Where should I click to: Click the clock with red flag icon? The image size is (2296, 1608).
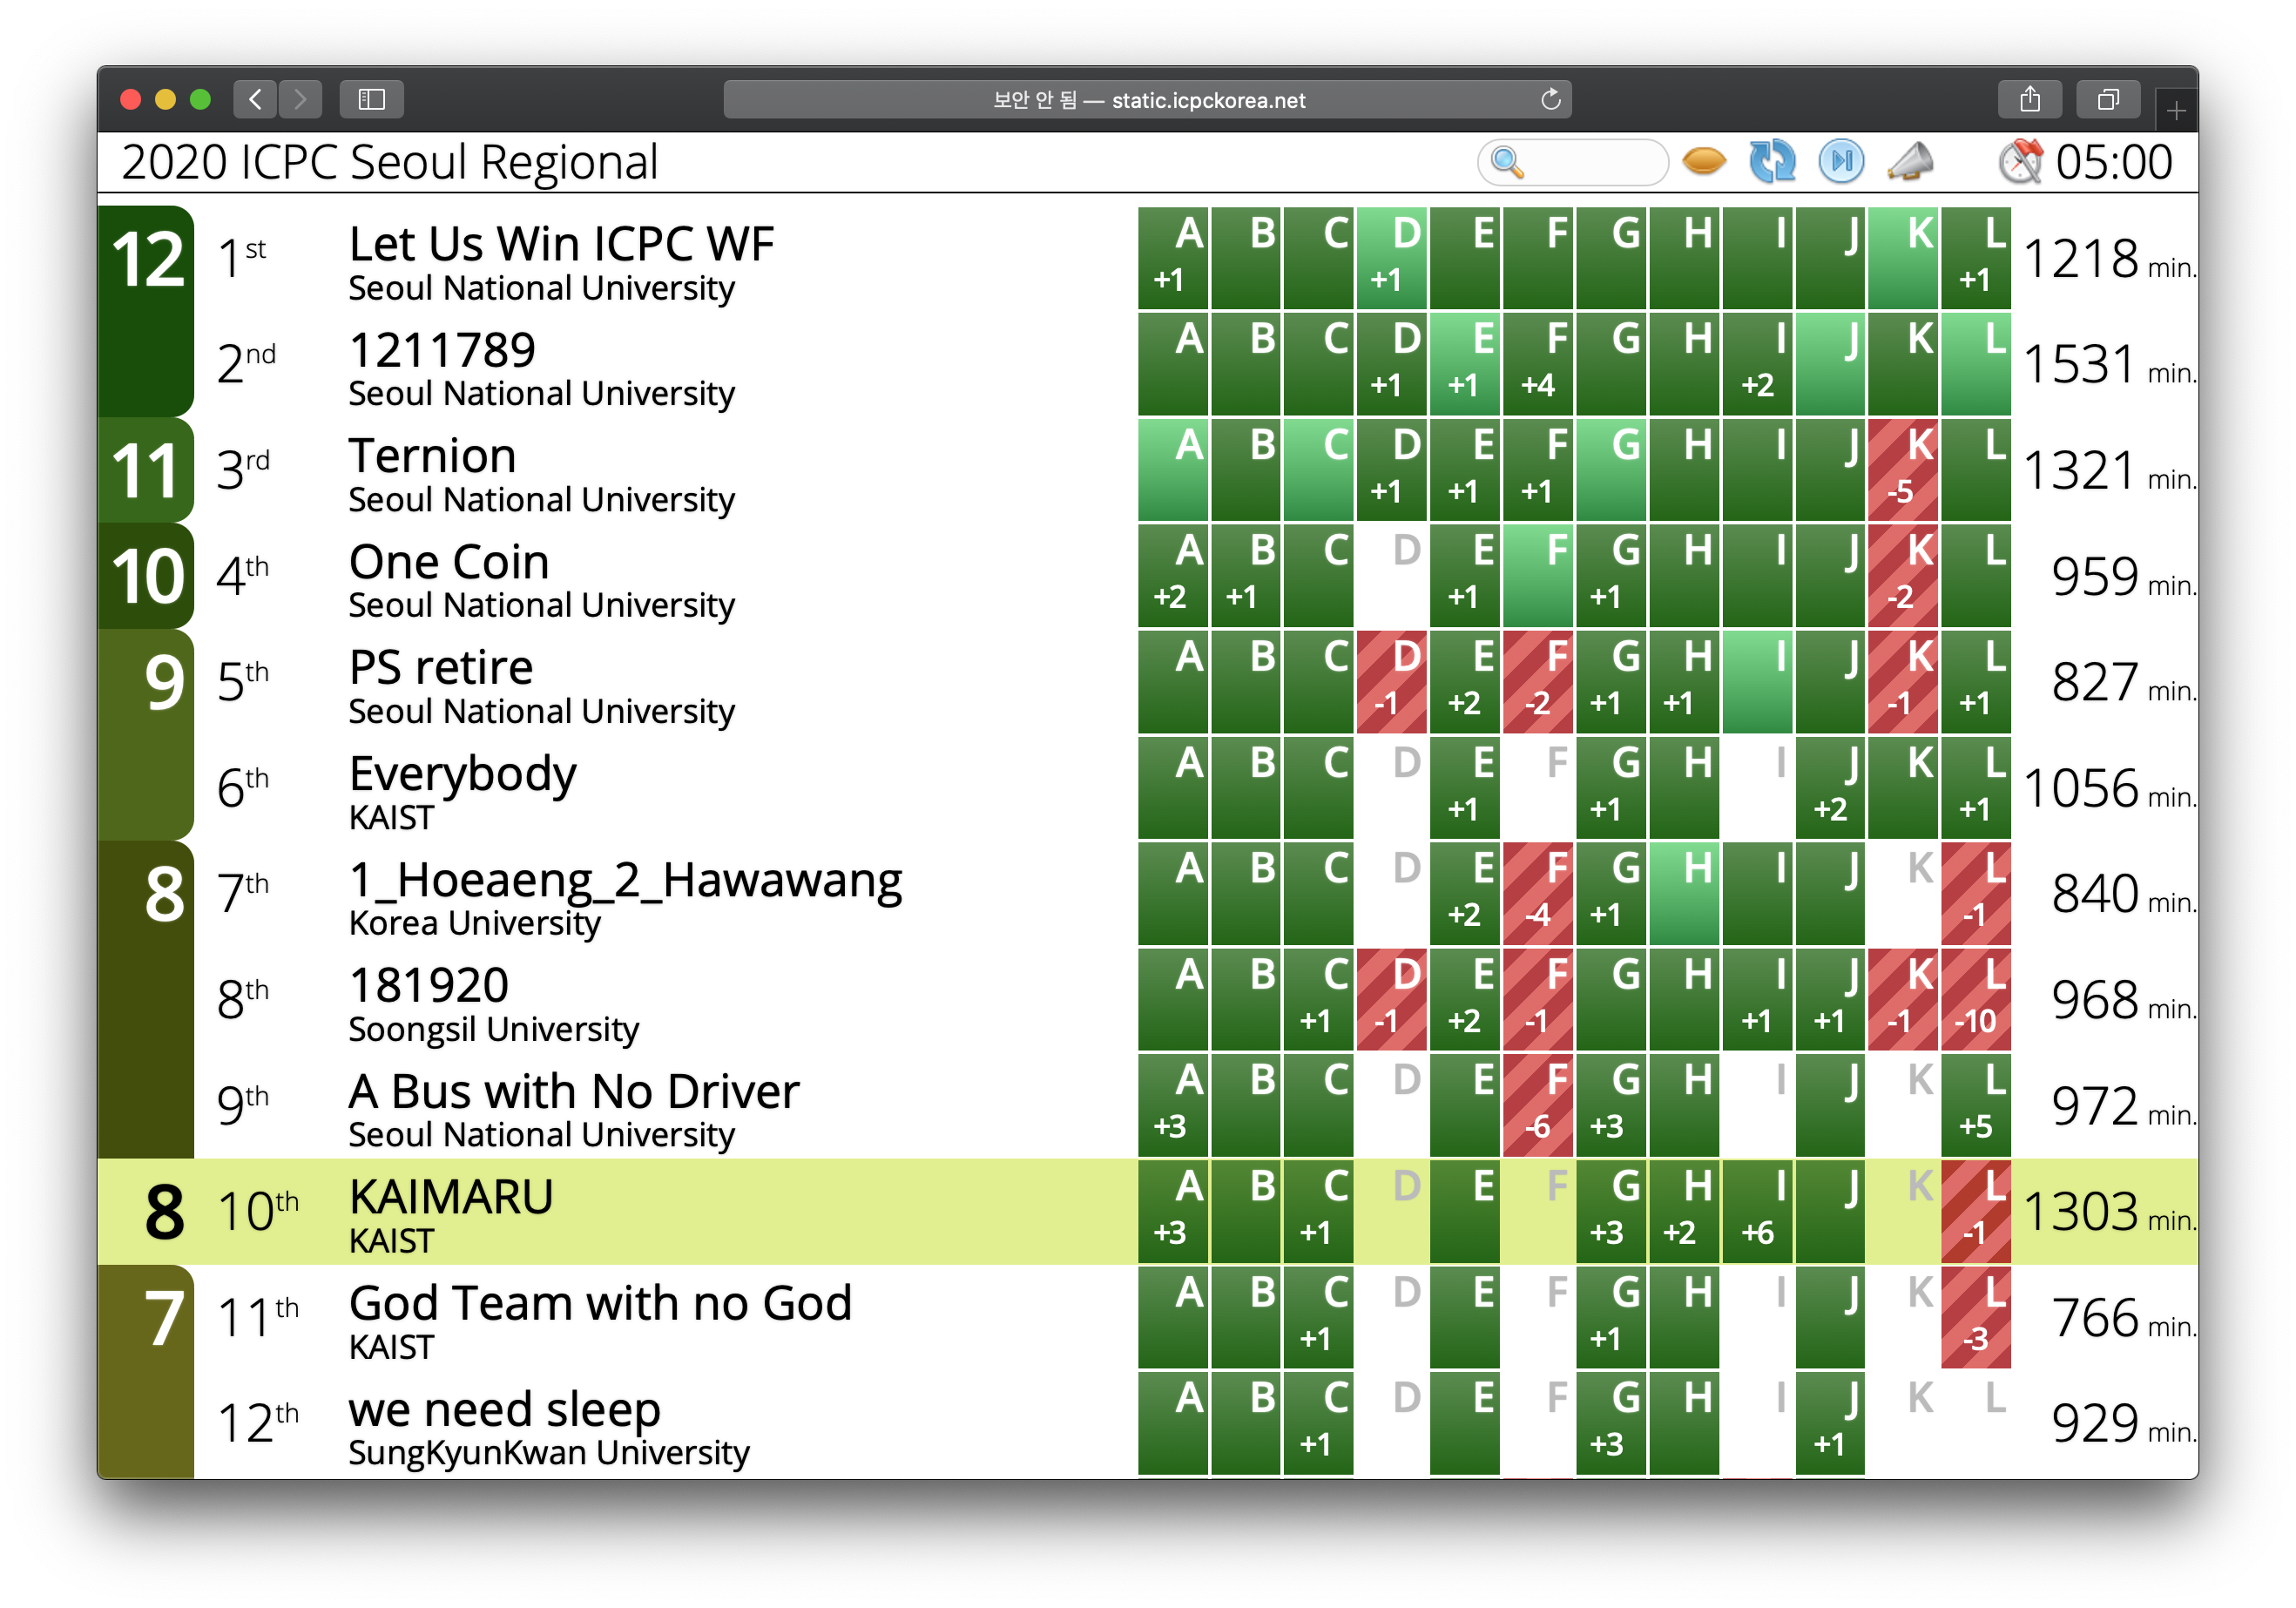tap(2020, 161)
